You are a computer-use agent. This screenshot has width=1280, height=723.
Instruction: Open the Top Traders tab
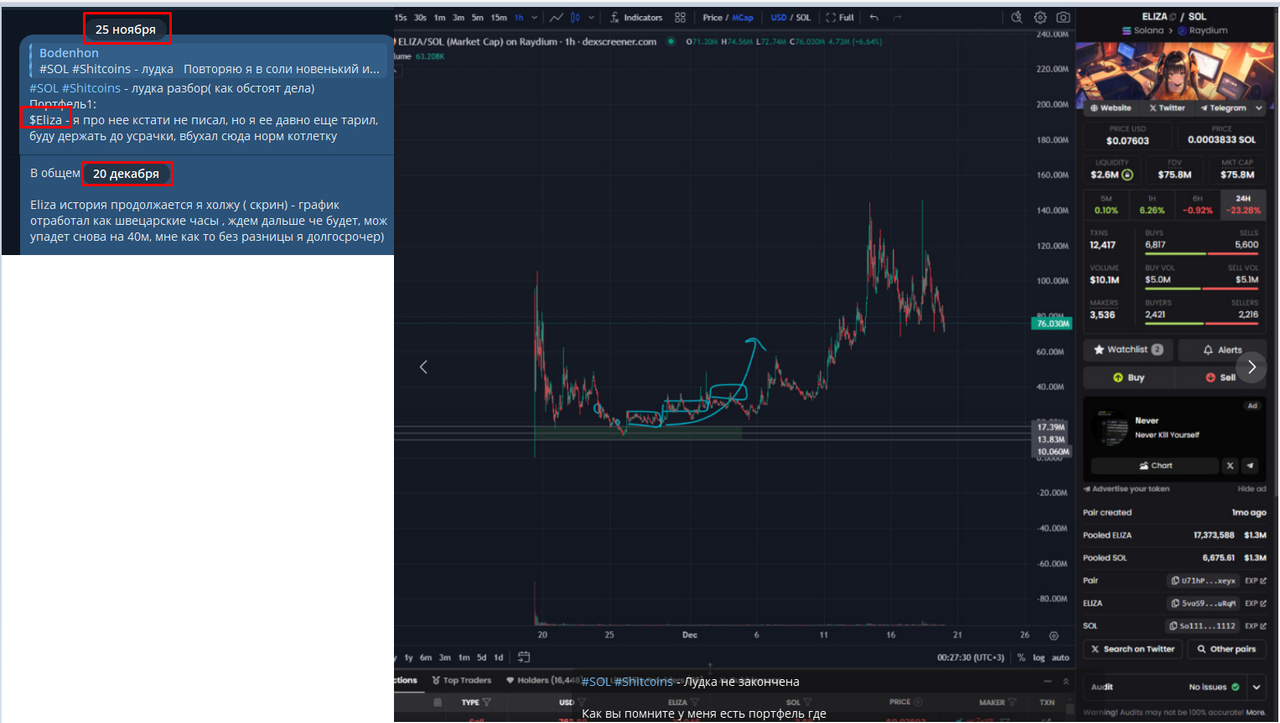(462, 680)
